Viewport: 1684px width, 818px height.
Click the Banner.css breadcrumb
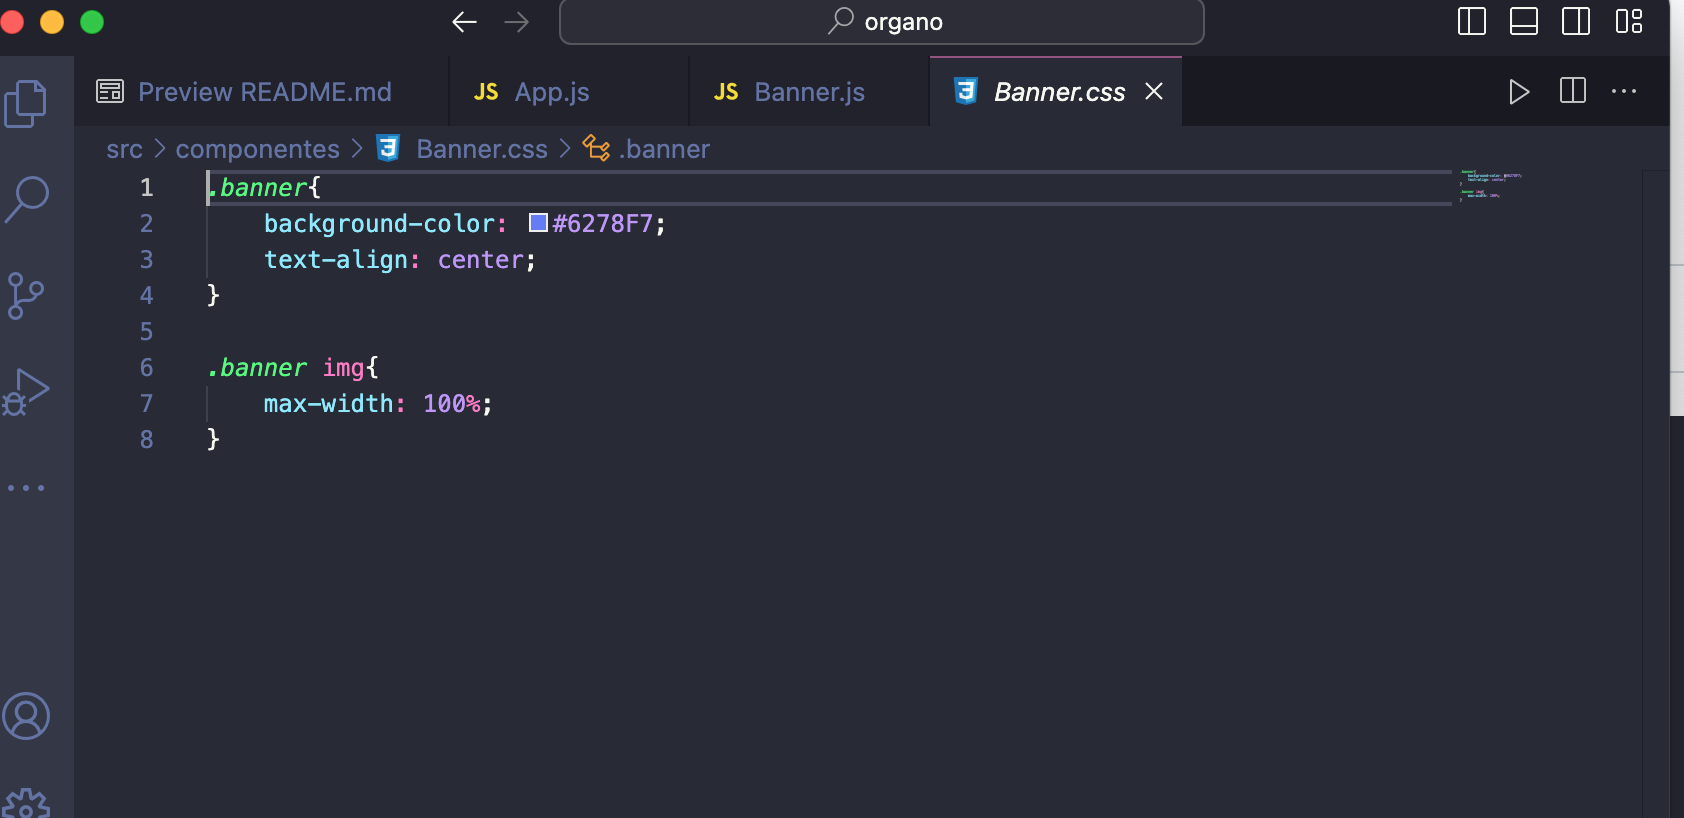481,149
